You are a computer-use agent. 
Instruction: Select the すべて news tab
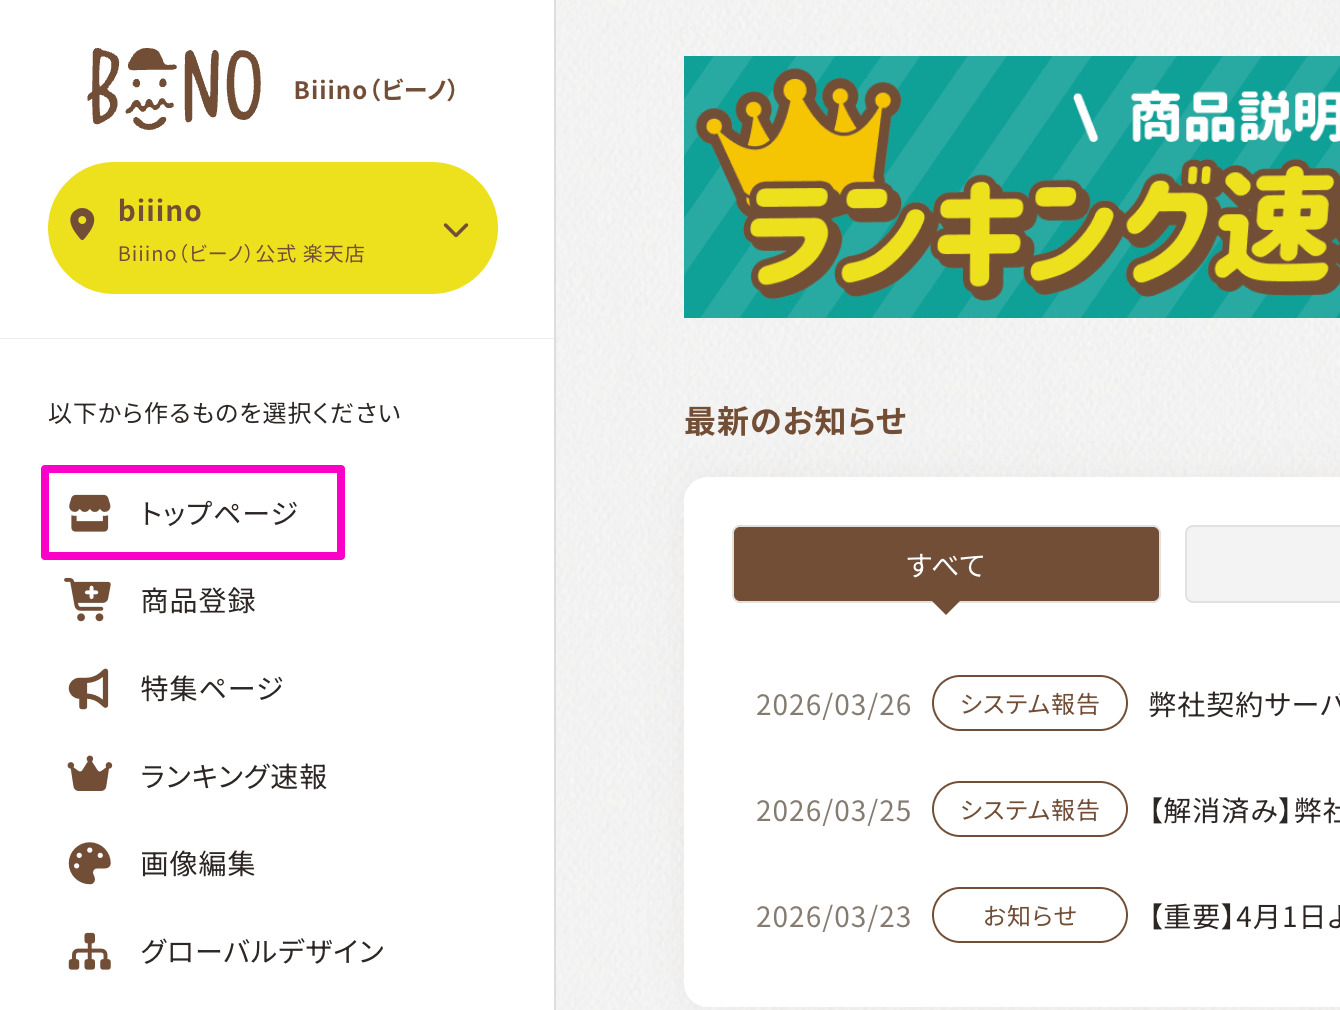(946, 565)
